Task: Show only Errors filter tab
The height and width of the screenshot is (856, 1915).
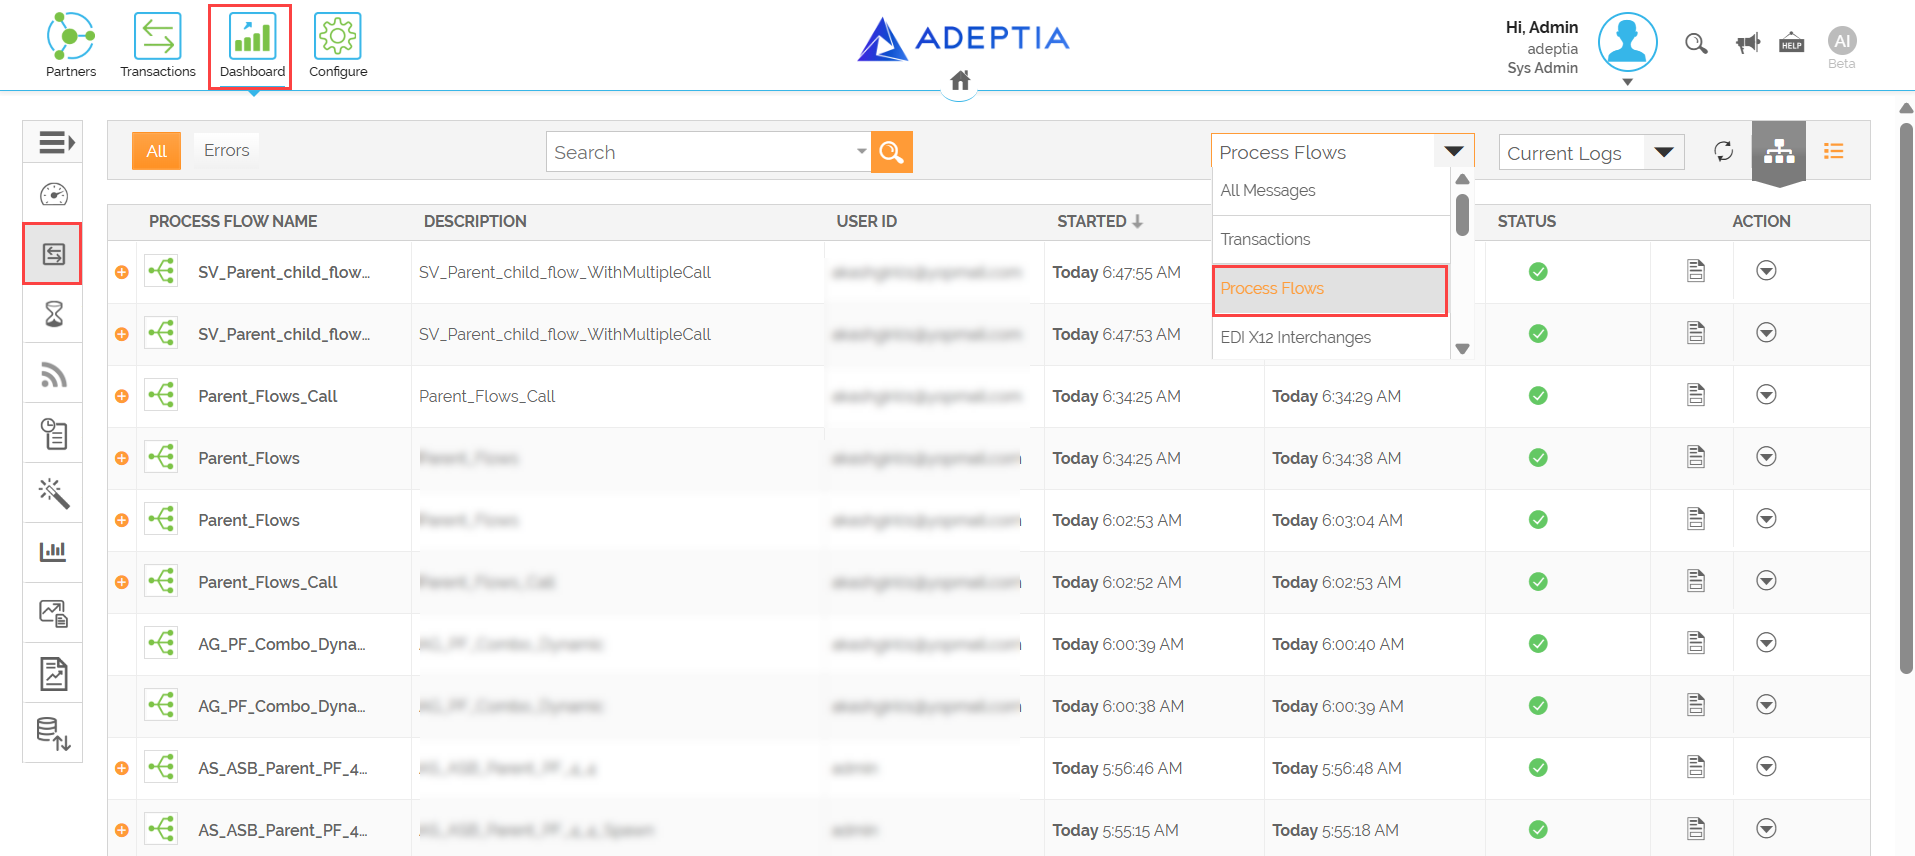Action: coord(227,150)
